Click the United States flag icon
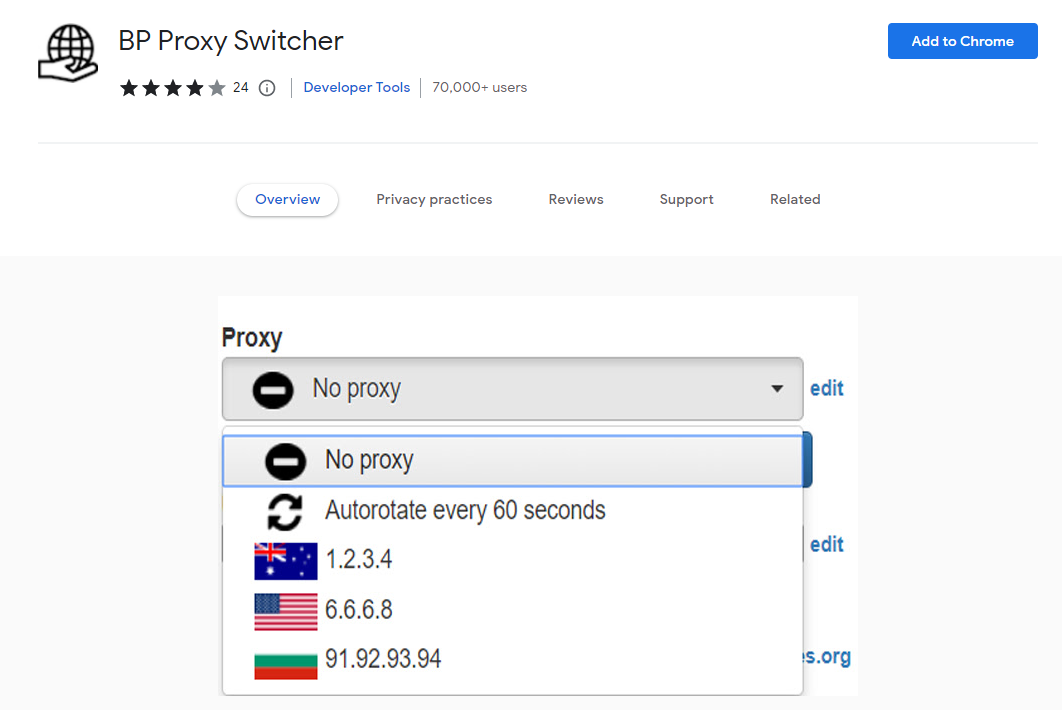 pyautogui.click(x=286, y=611)
